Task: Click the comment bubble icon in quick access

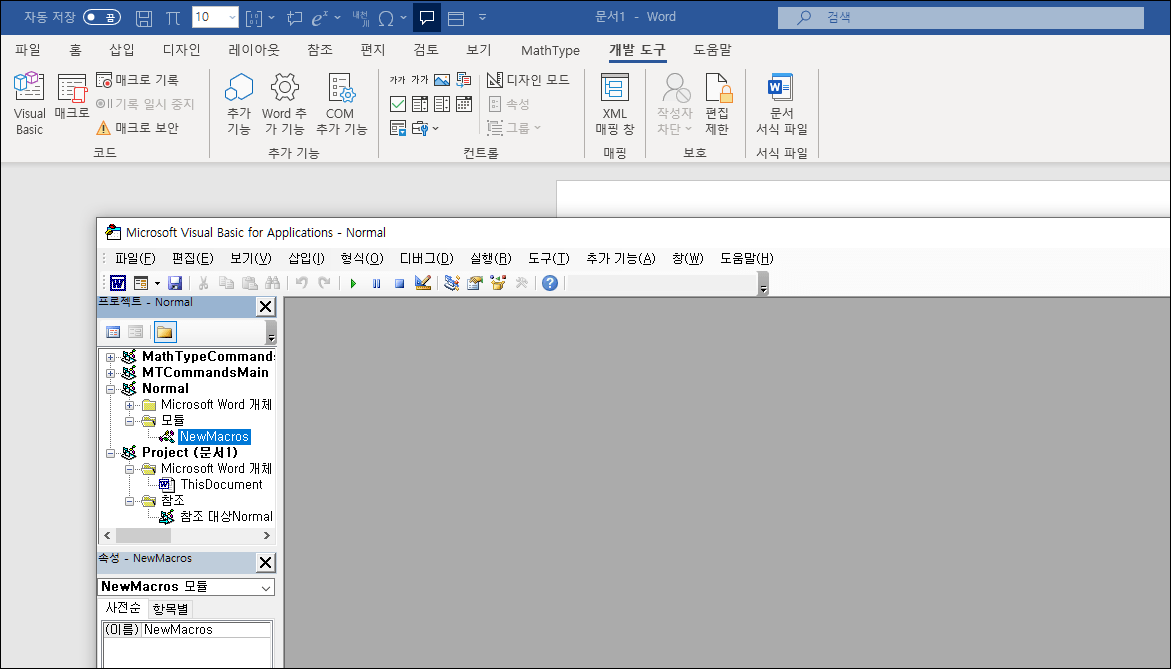Action: tap(426, 17)
